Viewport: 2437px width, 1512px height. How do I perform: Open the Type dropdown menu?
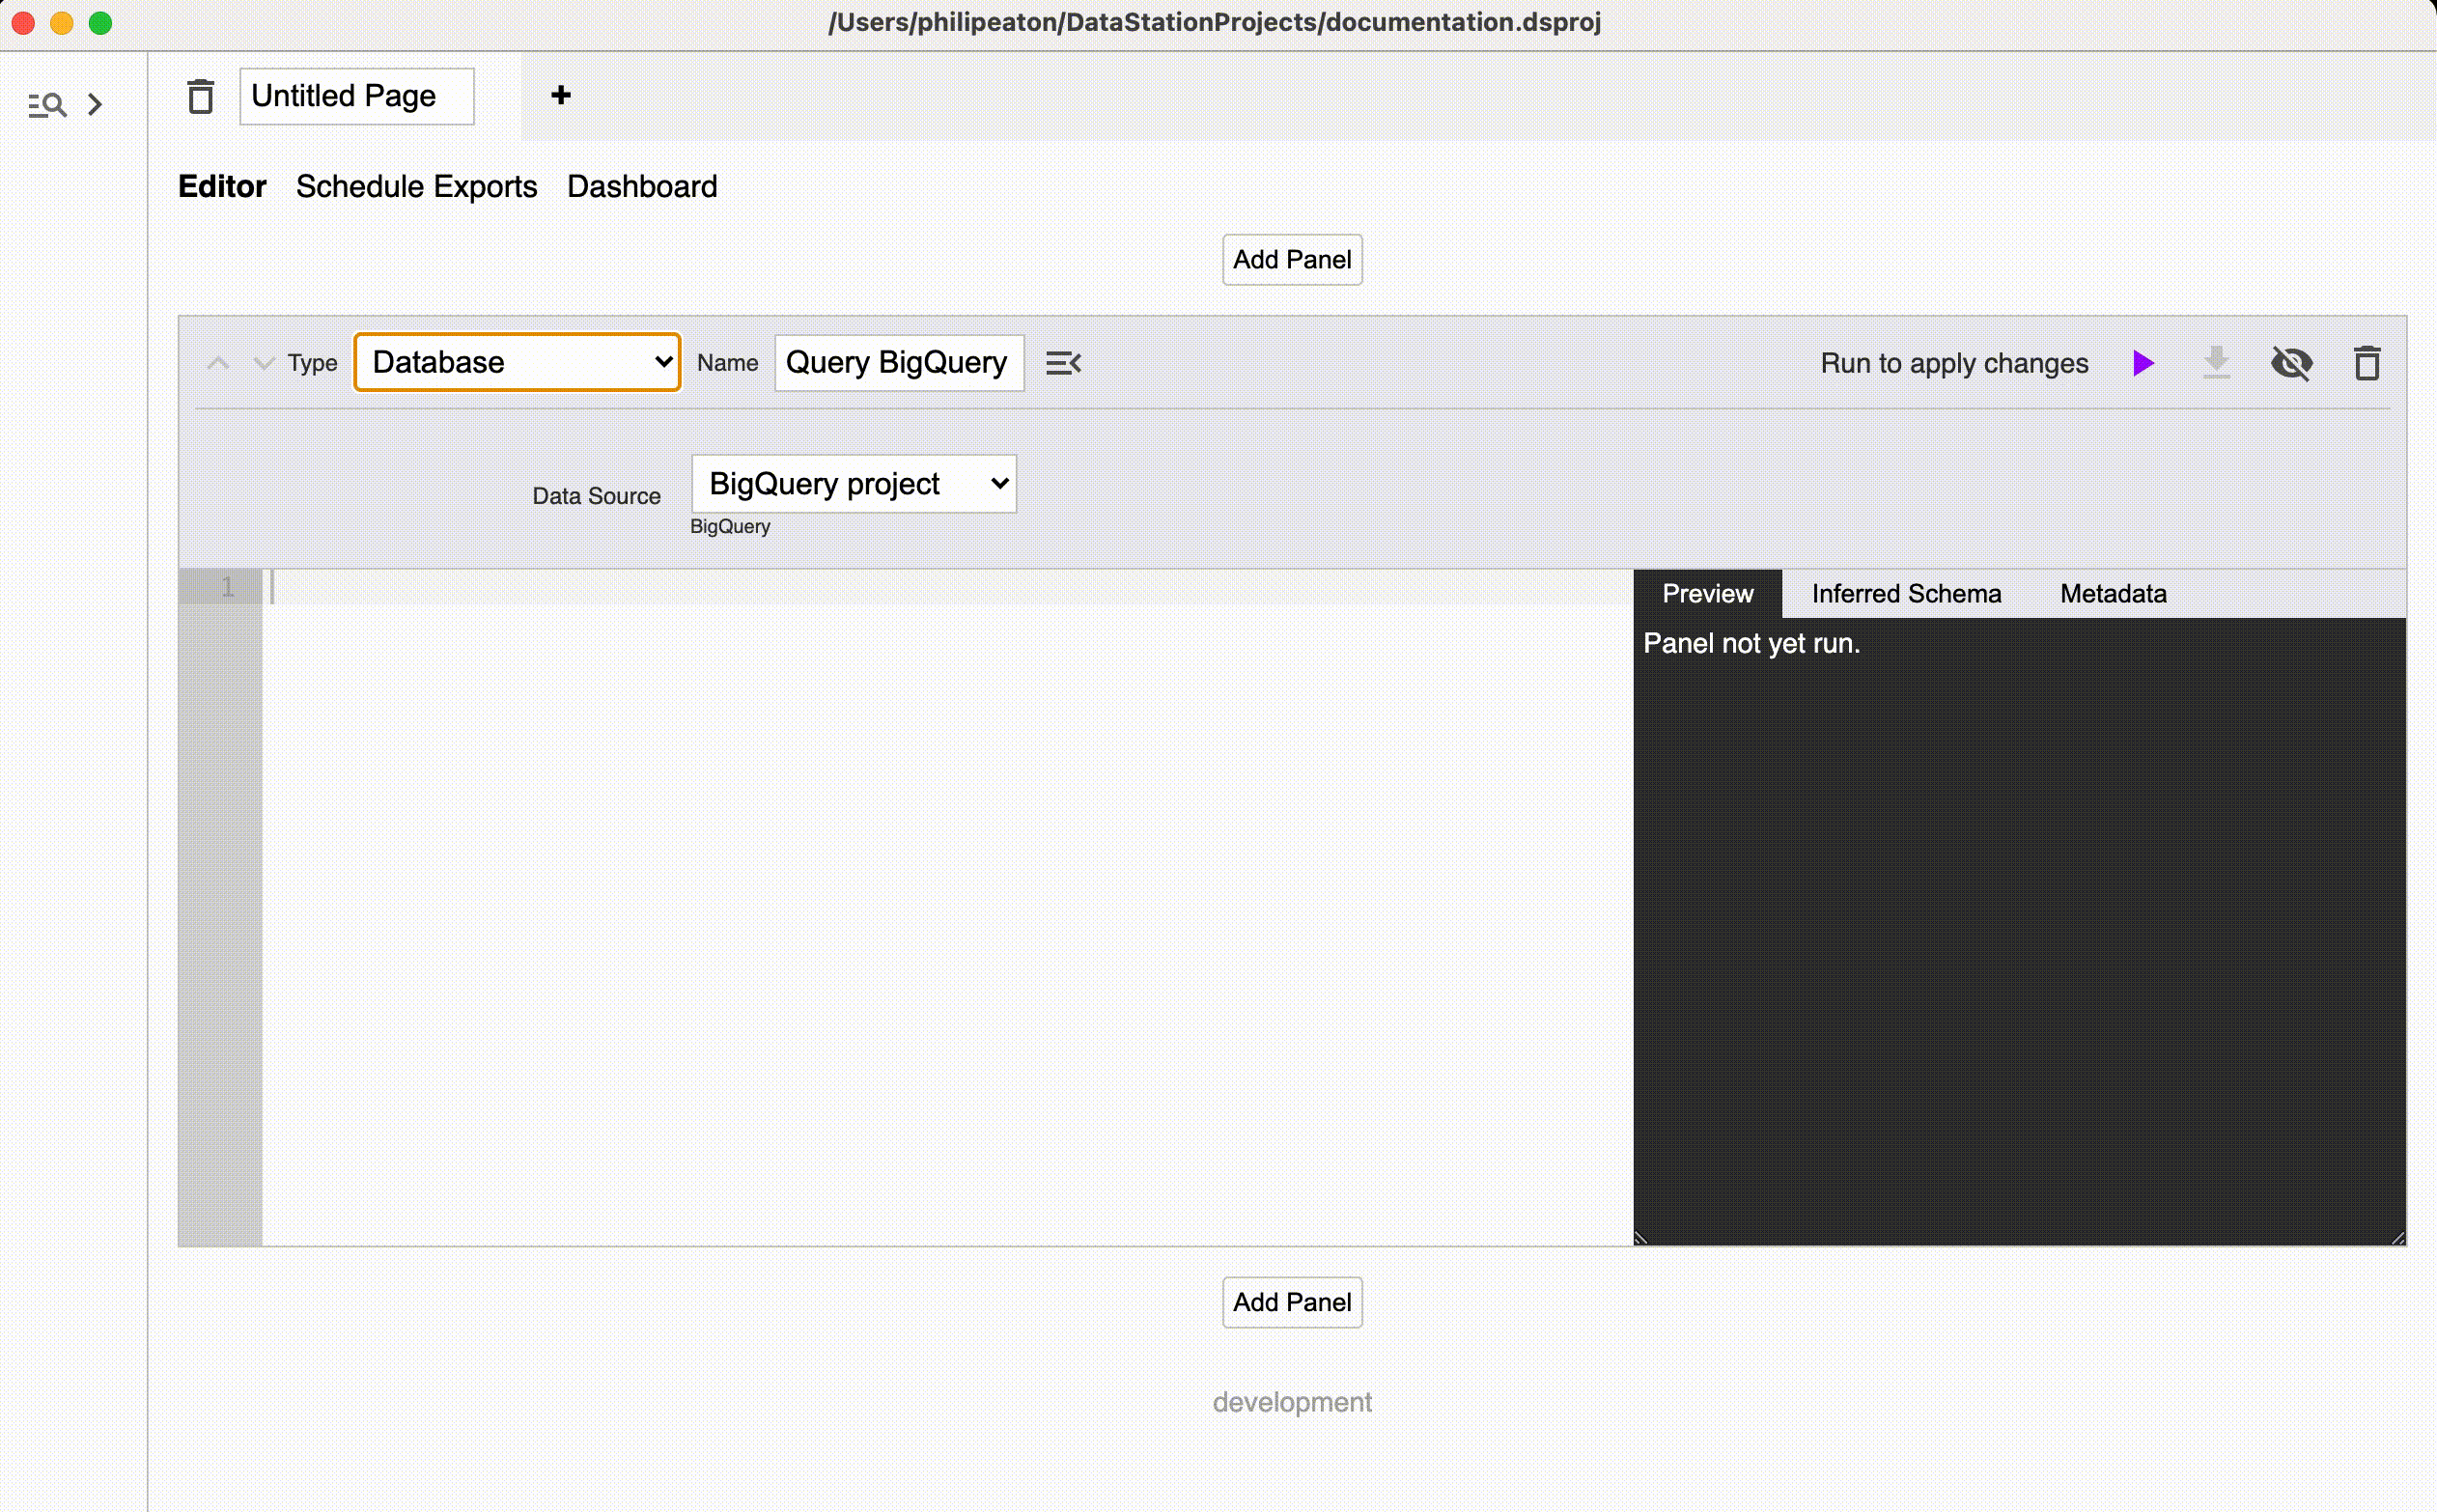[516, 362]
